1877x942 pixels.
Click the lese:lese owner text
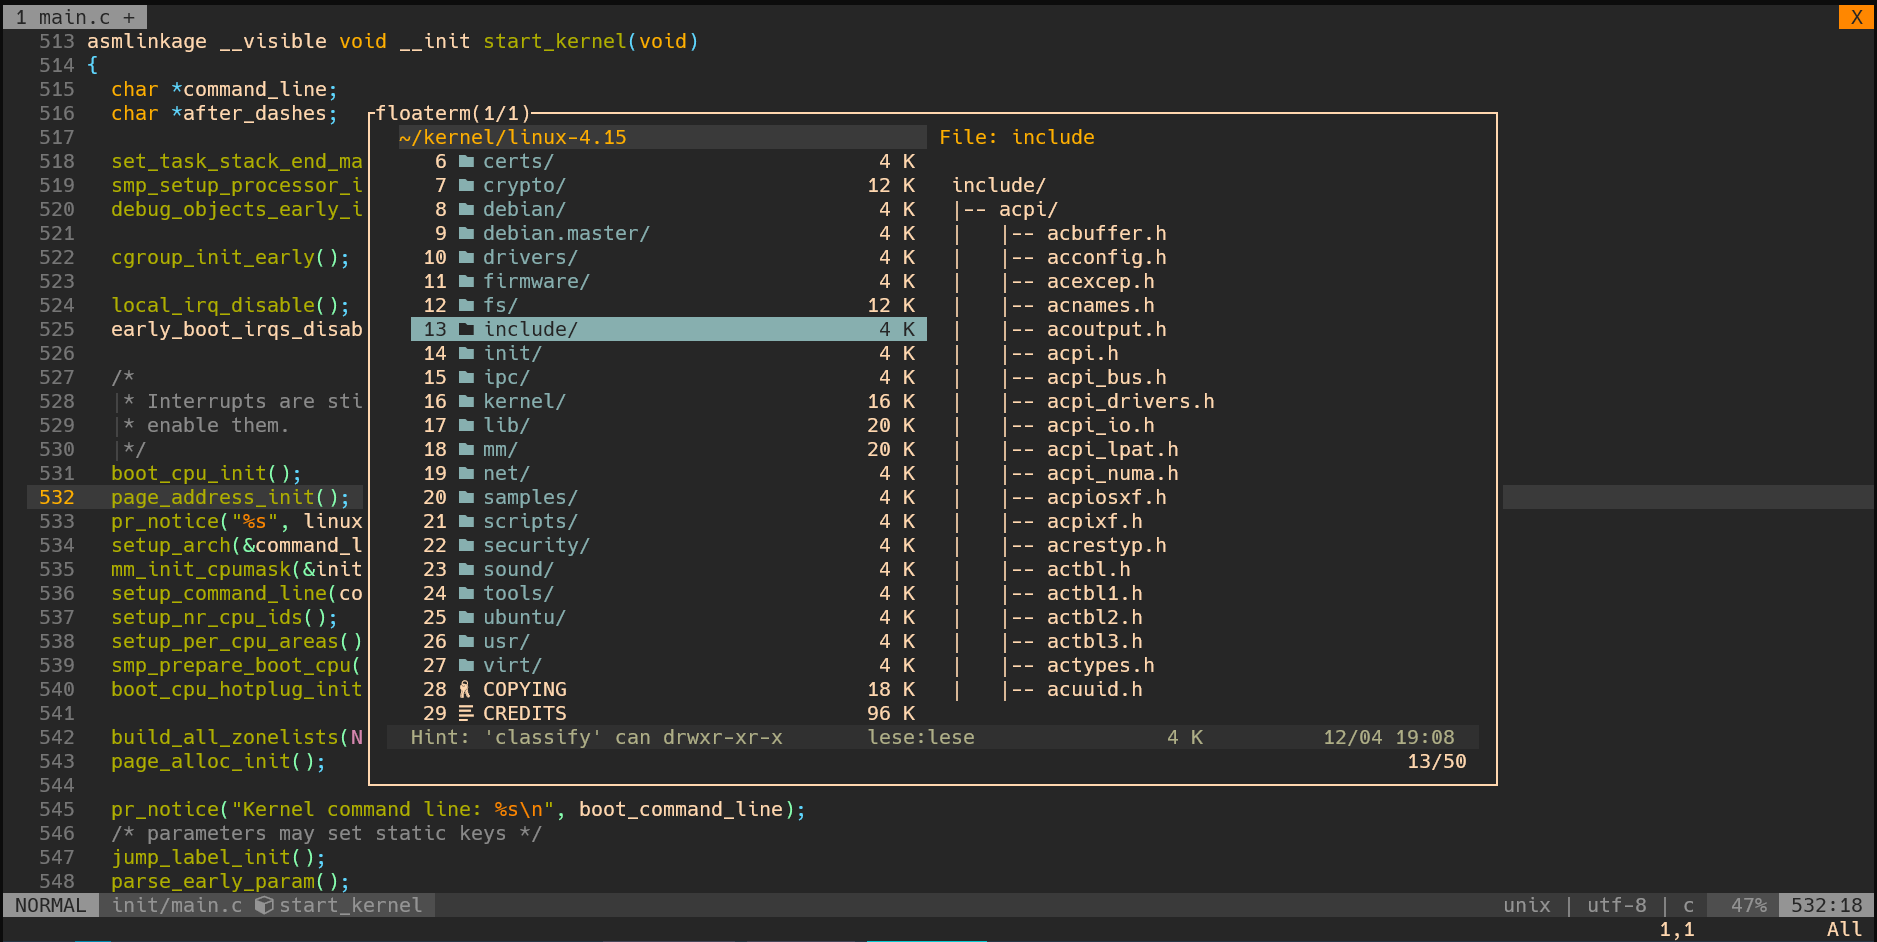pos(921,737)
